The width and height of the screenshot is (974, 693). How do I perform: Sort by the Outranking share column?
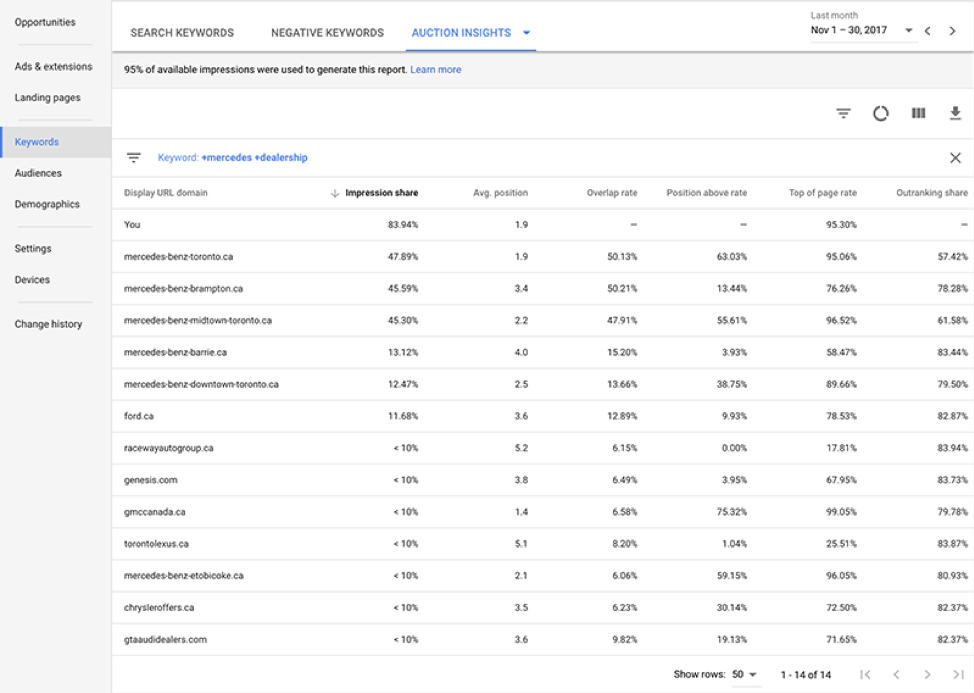[x=930, y=192]
